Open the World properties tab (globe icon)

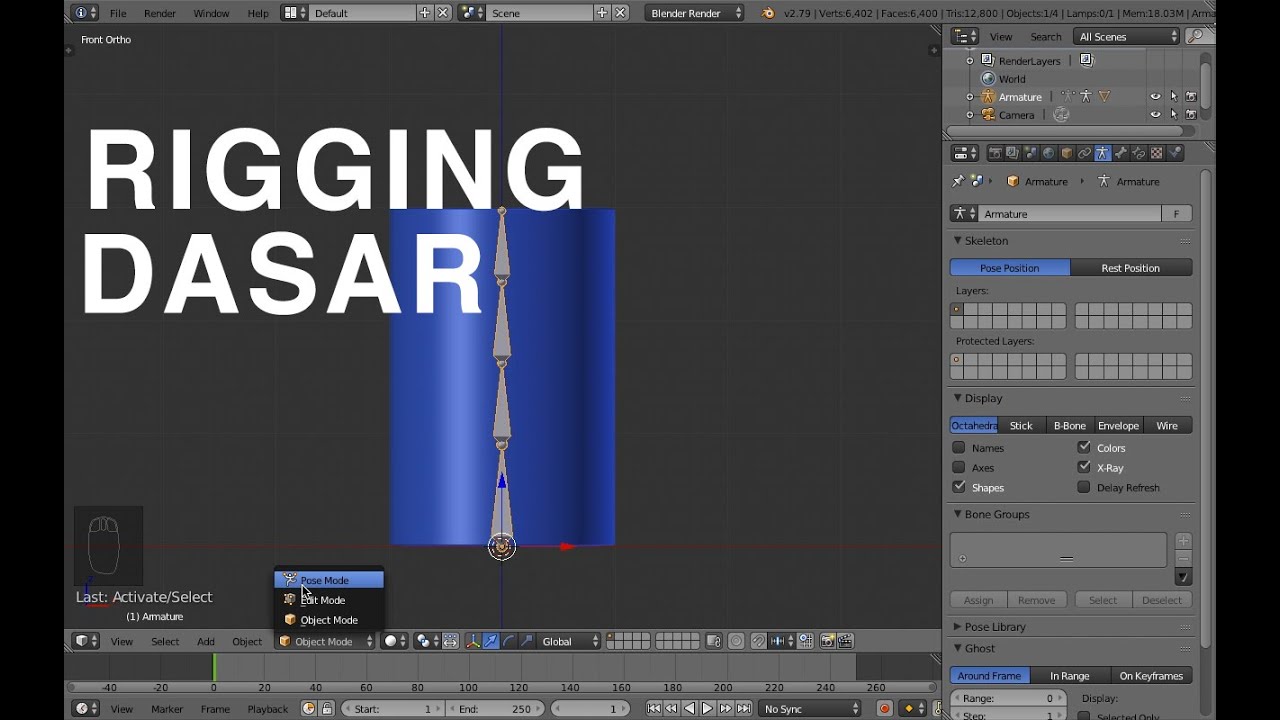point(1048,153)
